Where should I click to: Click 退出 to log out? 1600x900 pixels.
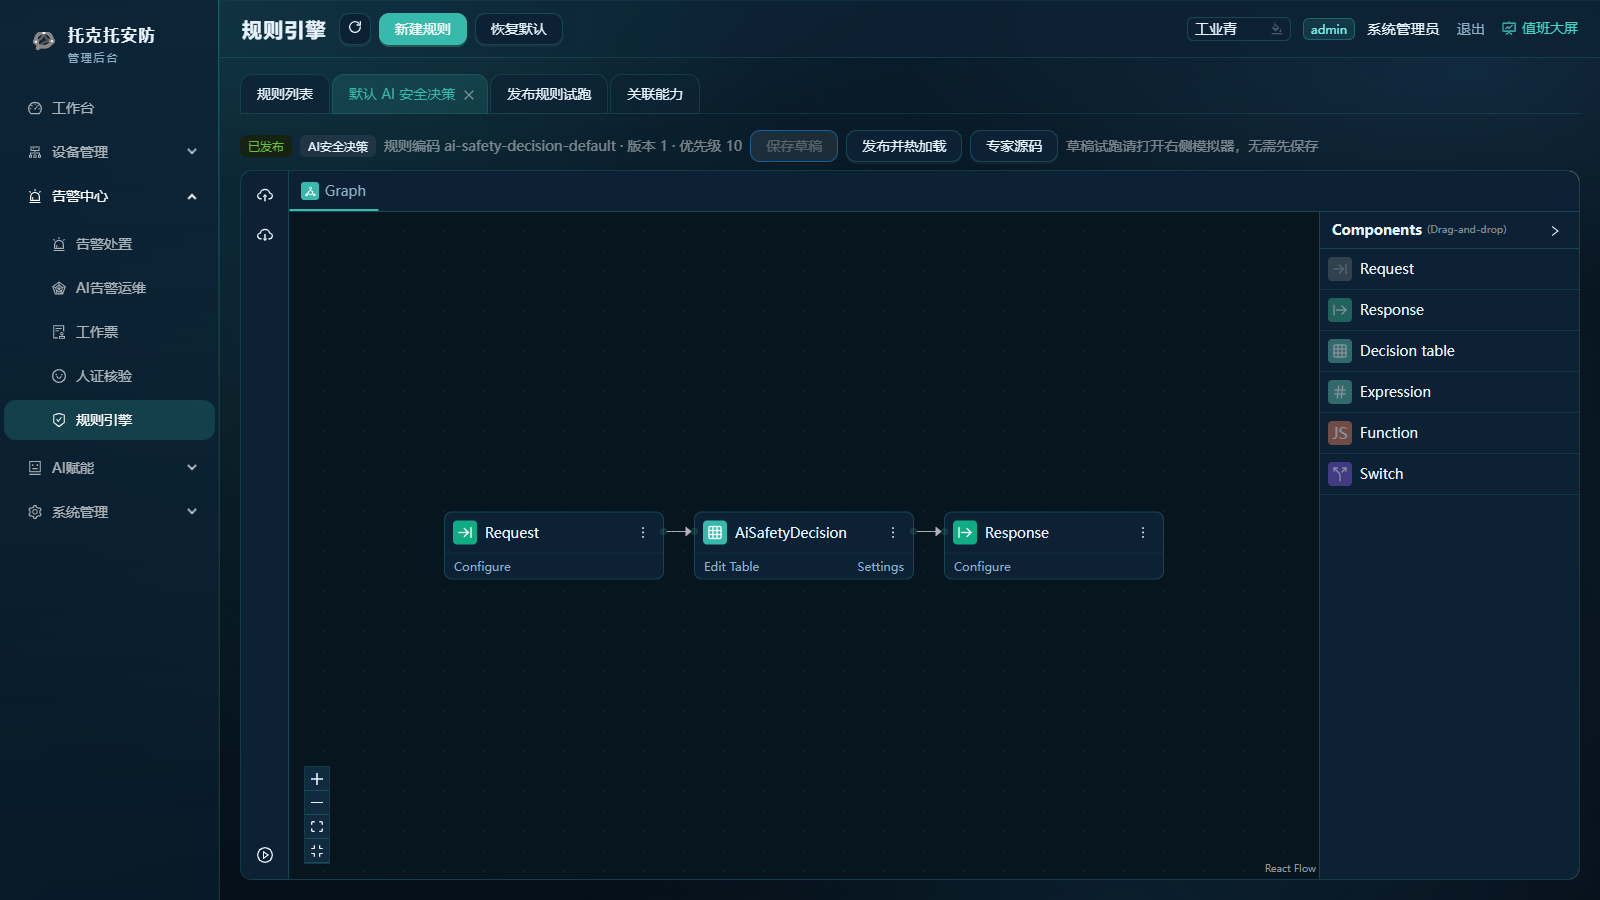[x=1470, y=29]
